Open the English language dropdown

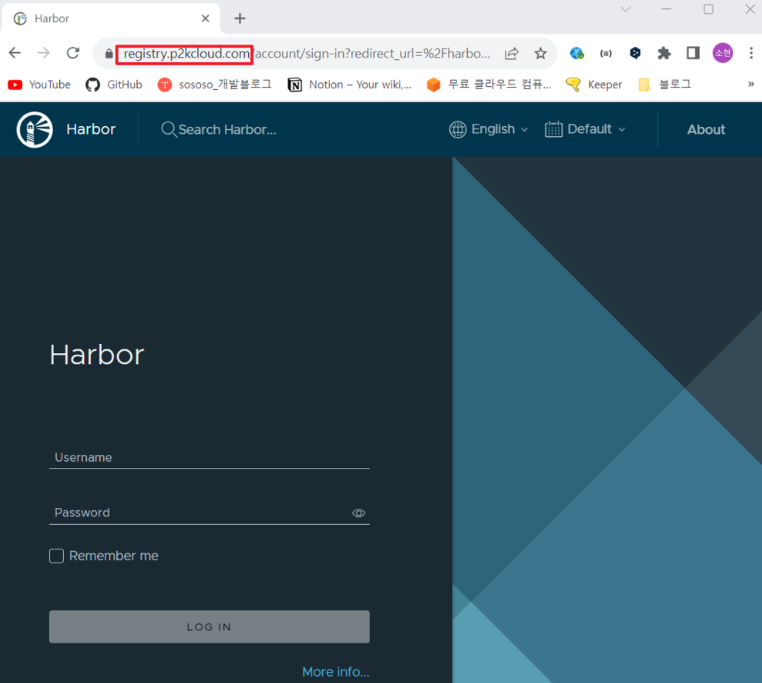[x=488, y=129]
